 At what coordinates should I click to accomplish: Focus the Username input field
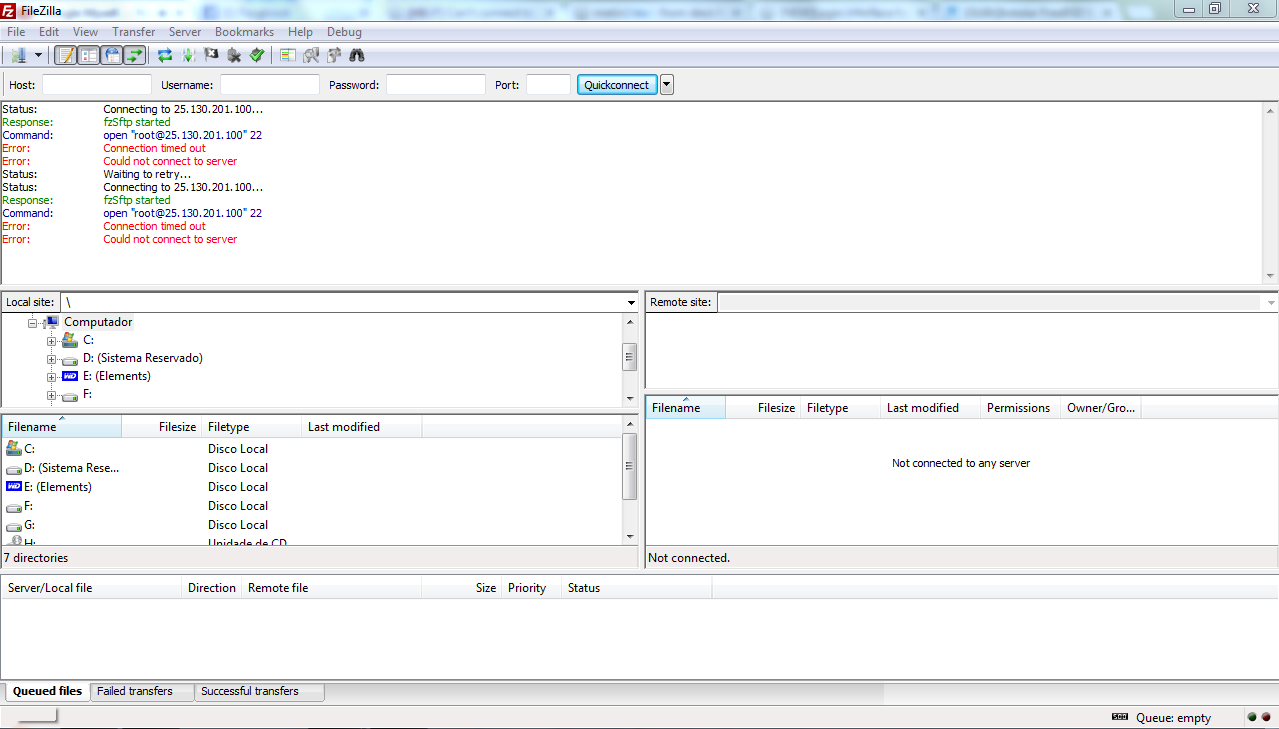[270, 85]
